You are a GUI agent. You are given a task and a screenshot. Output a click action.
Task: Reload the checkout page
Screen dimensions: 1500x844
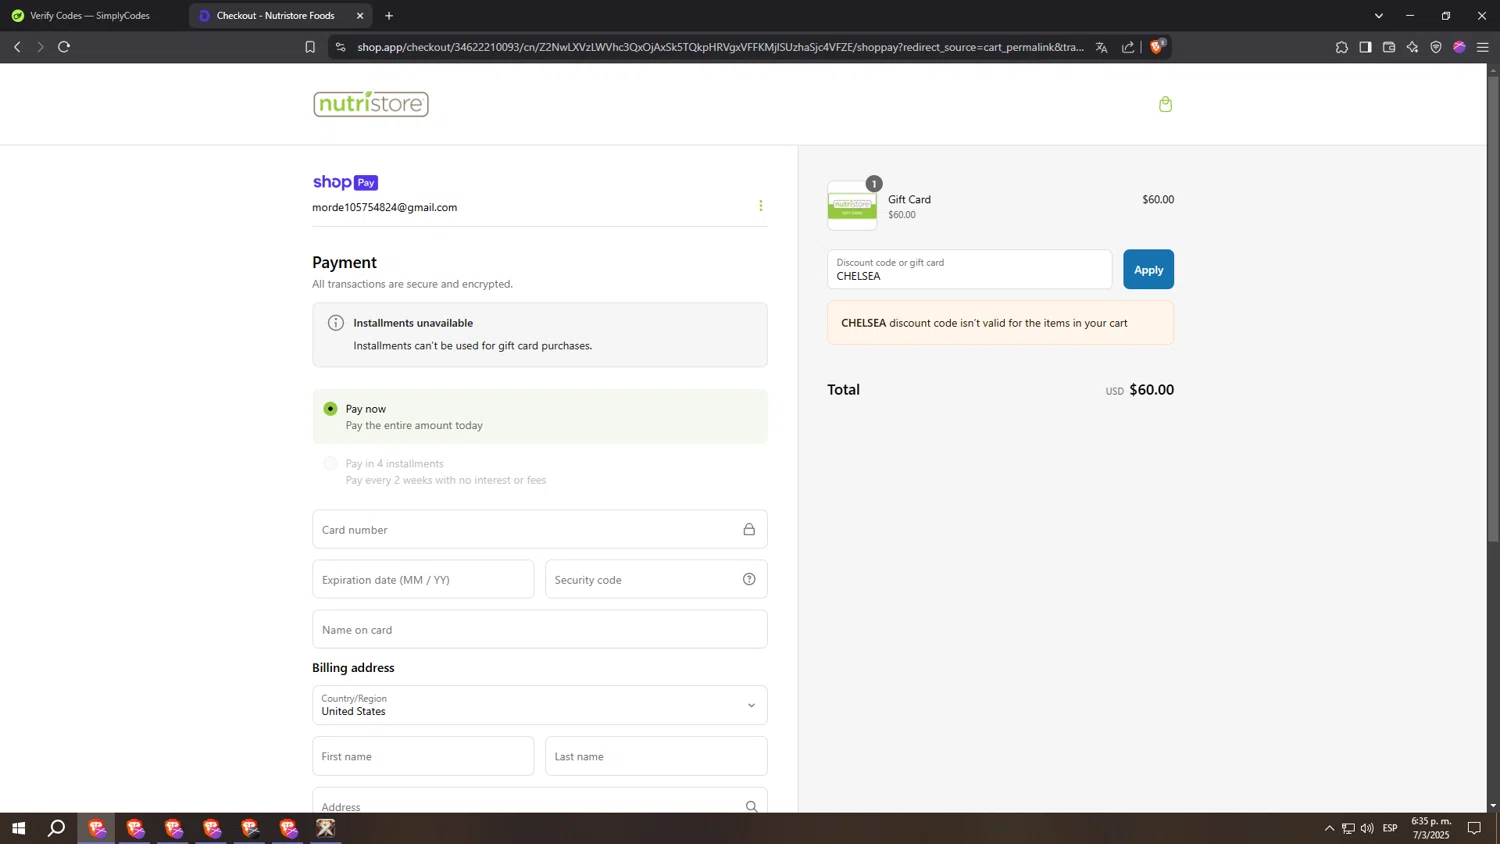tap(64, 47)
